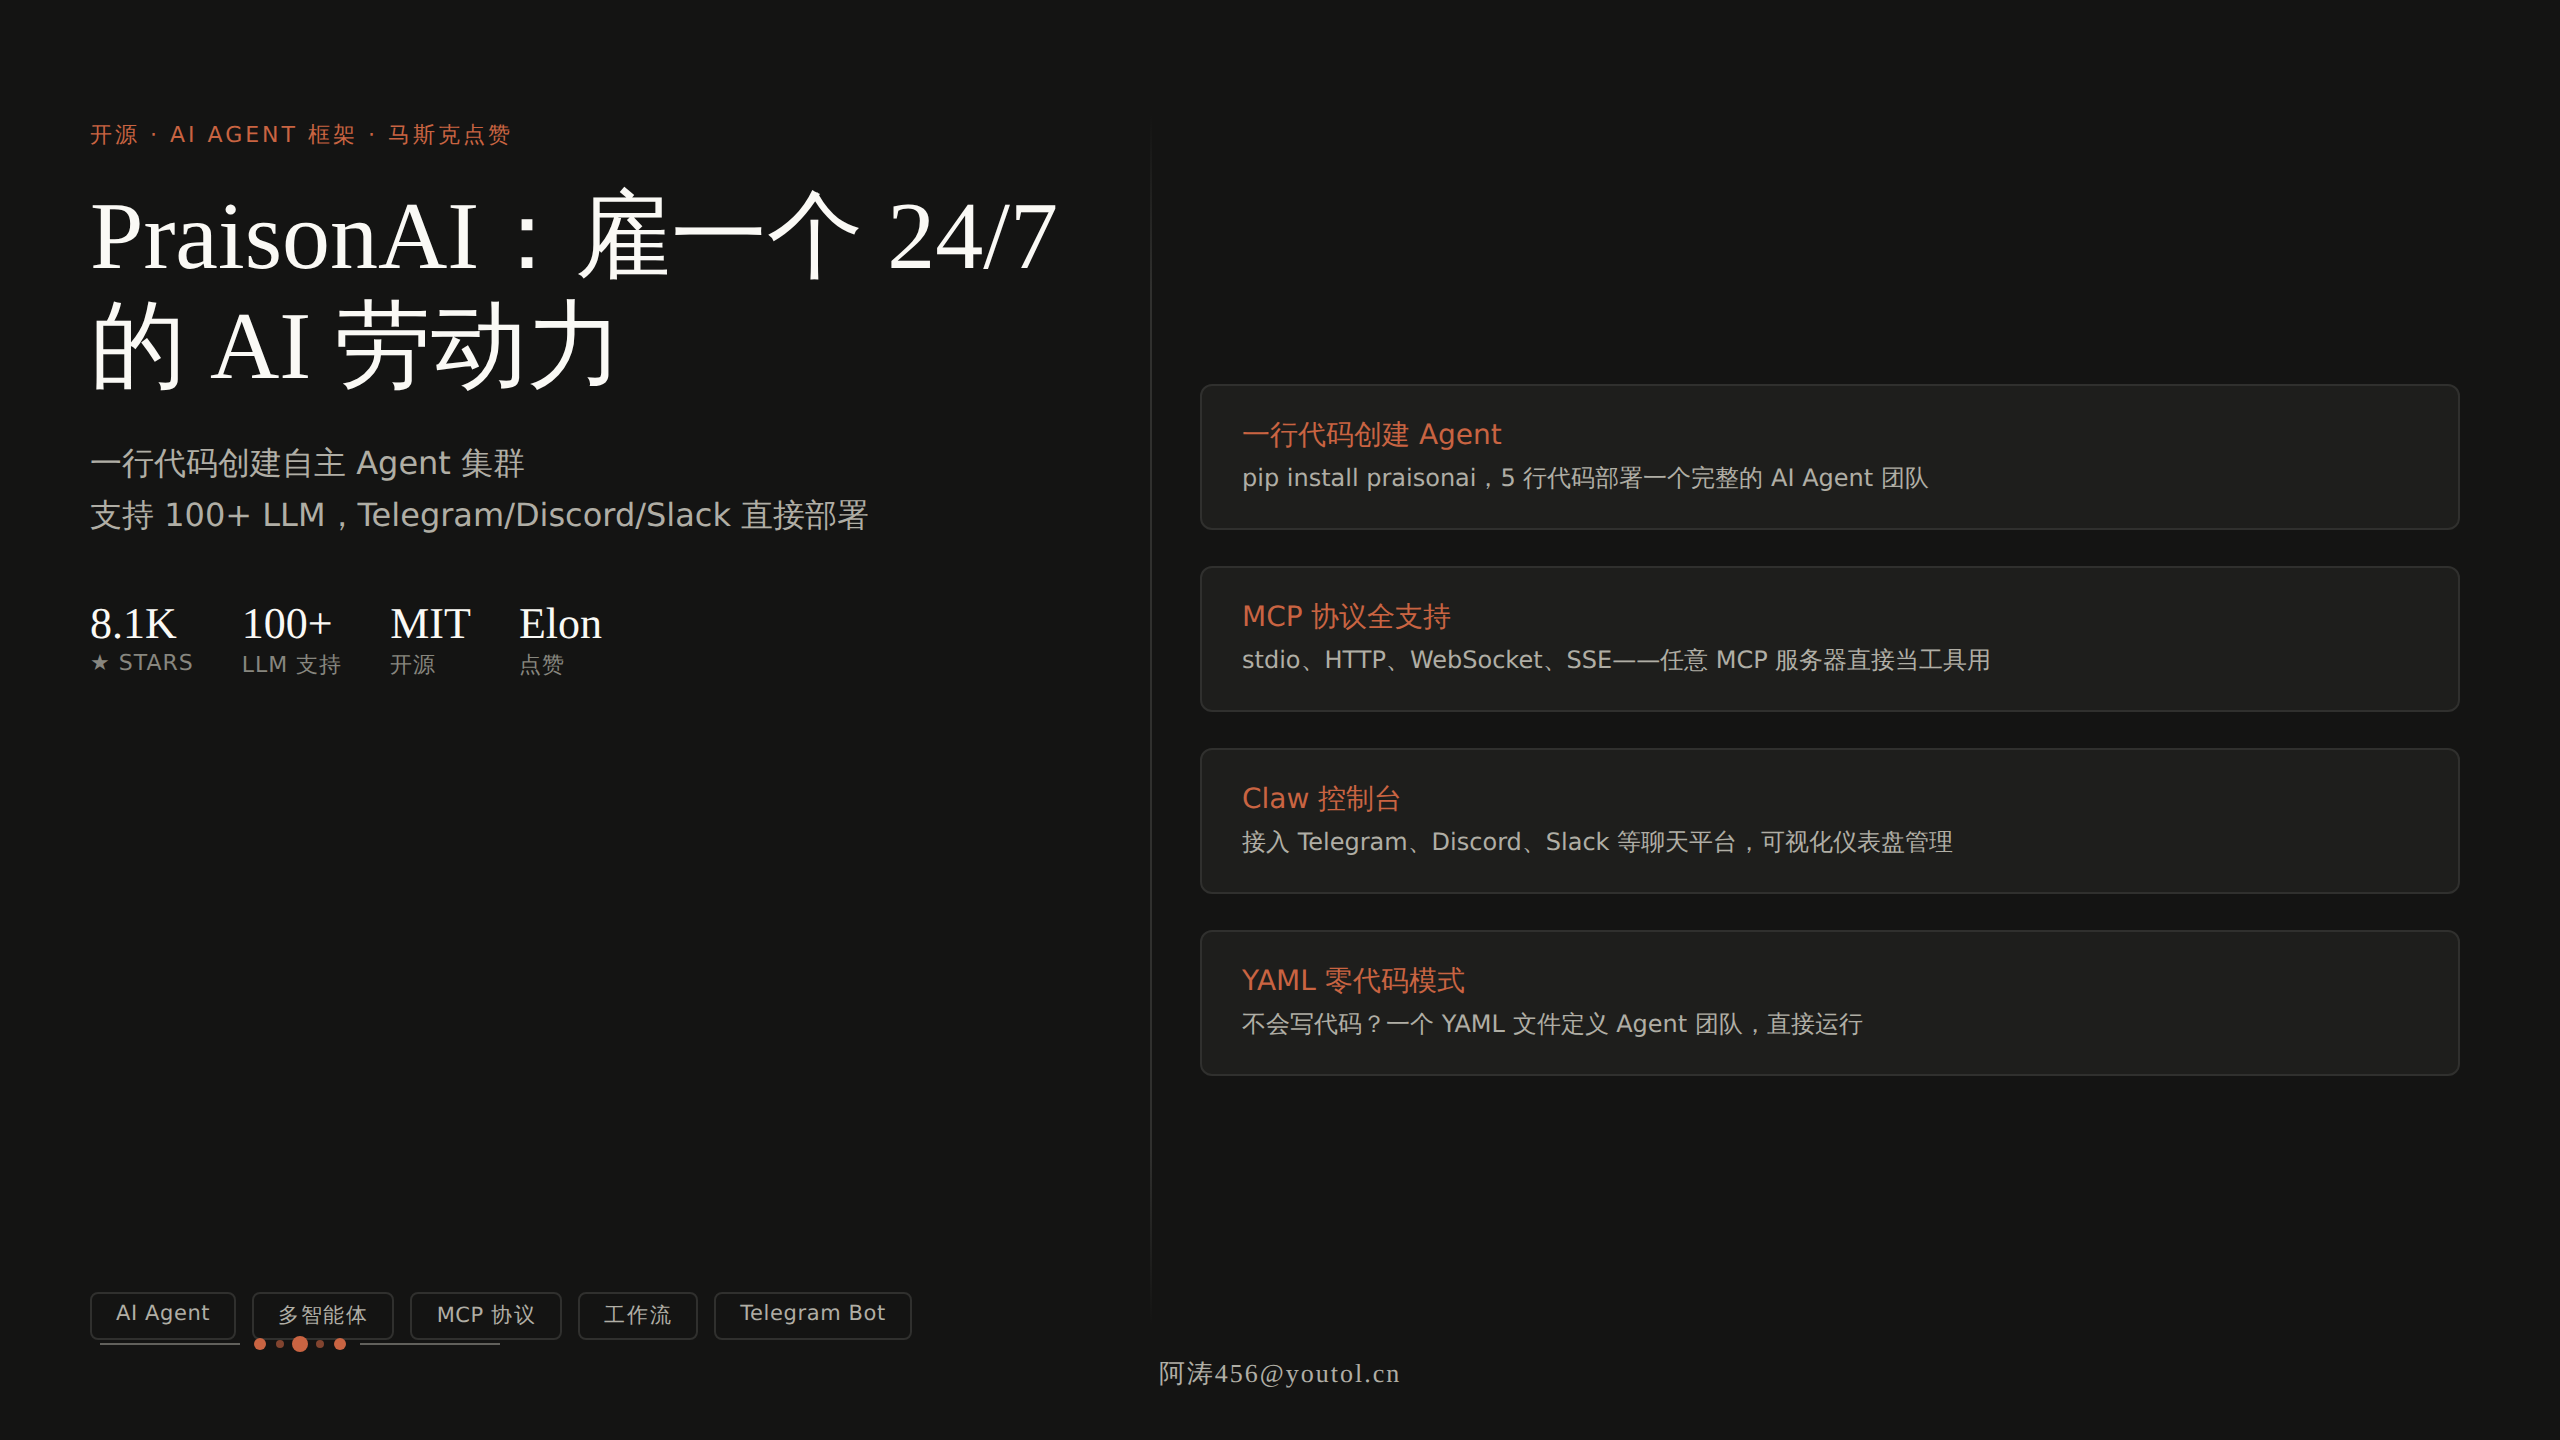Click the MCP 协议 tag
Screen dimensions: 2560x1440
coord(486,1315)
